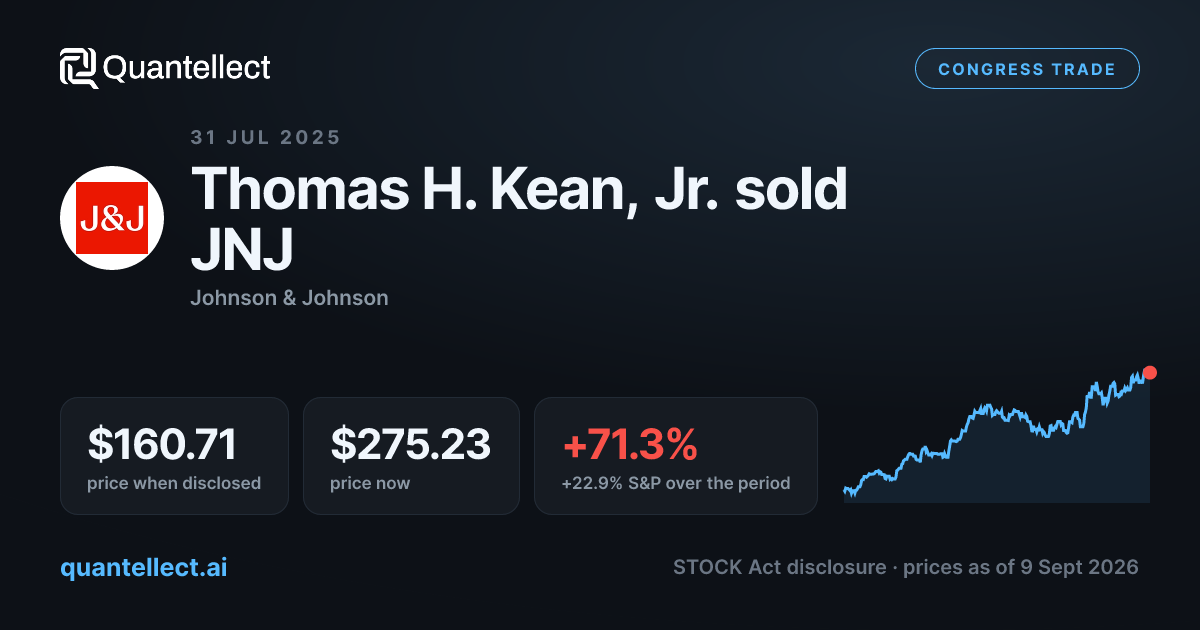The width and height of the screenshot is (1200, 630).
Task: Select the CONGRESS TRADE badge
Action: 1027,69
